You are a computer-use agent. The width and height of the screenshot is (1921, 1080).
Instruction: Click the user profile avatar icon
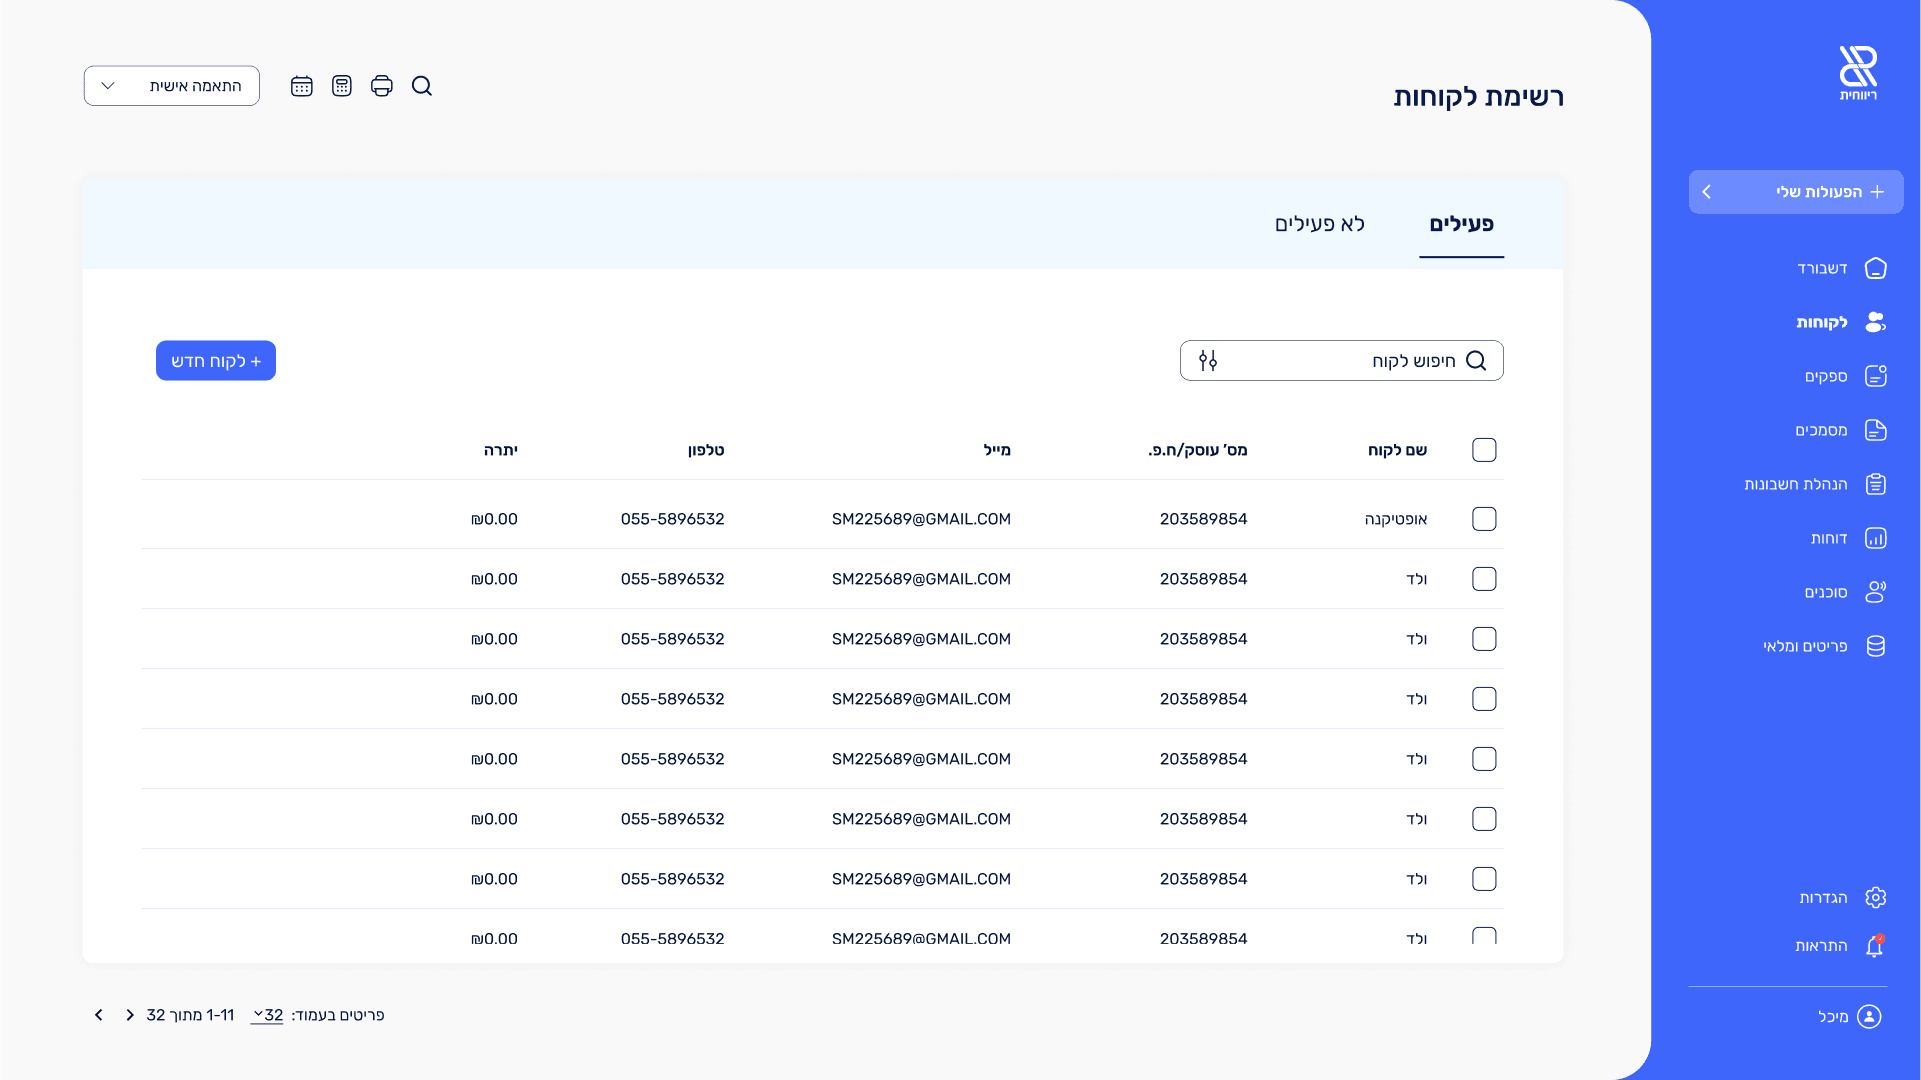point(1869,1017)
